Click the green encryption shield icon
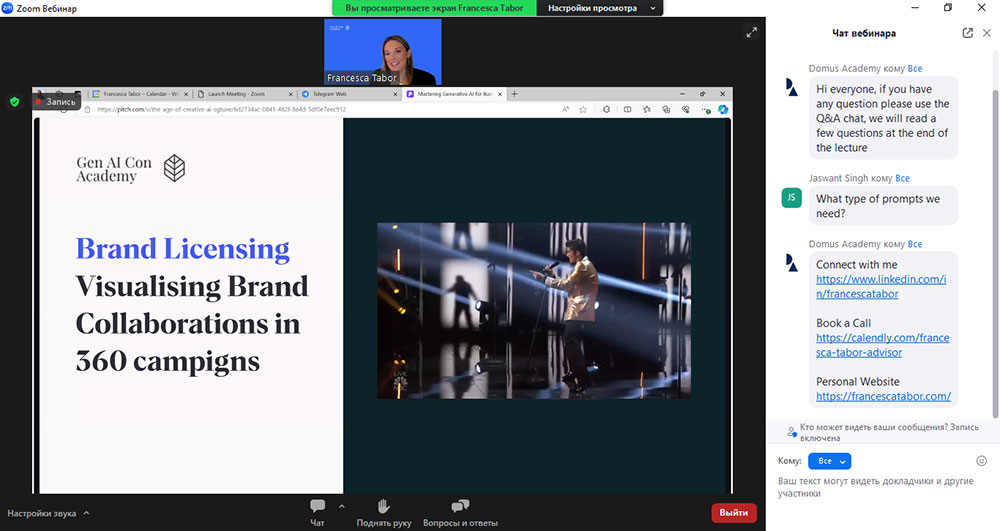Viewport: 1000px width, 531px height. pos(15,101)
